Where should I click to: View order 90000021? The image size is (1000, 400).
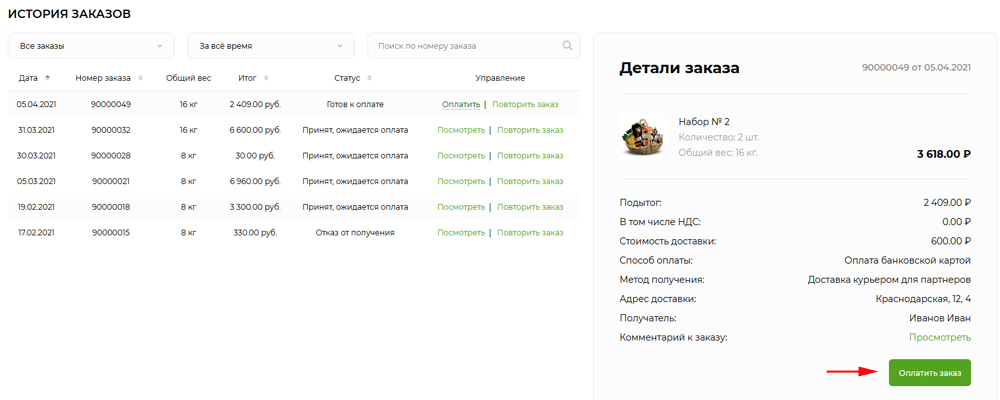pos(461,181)
